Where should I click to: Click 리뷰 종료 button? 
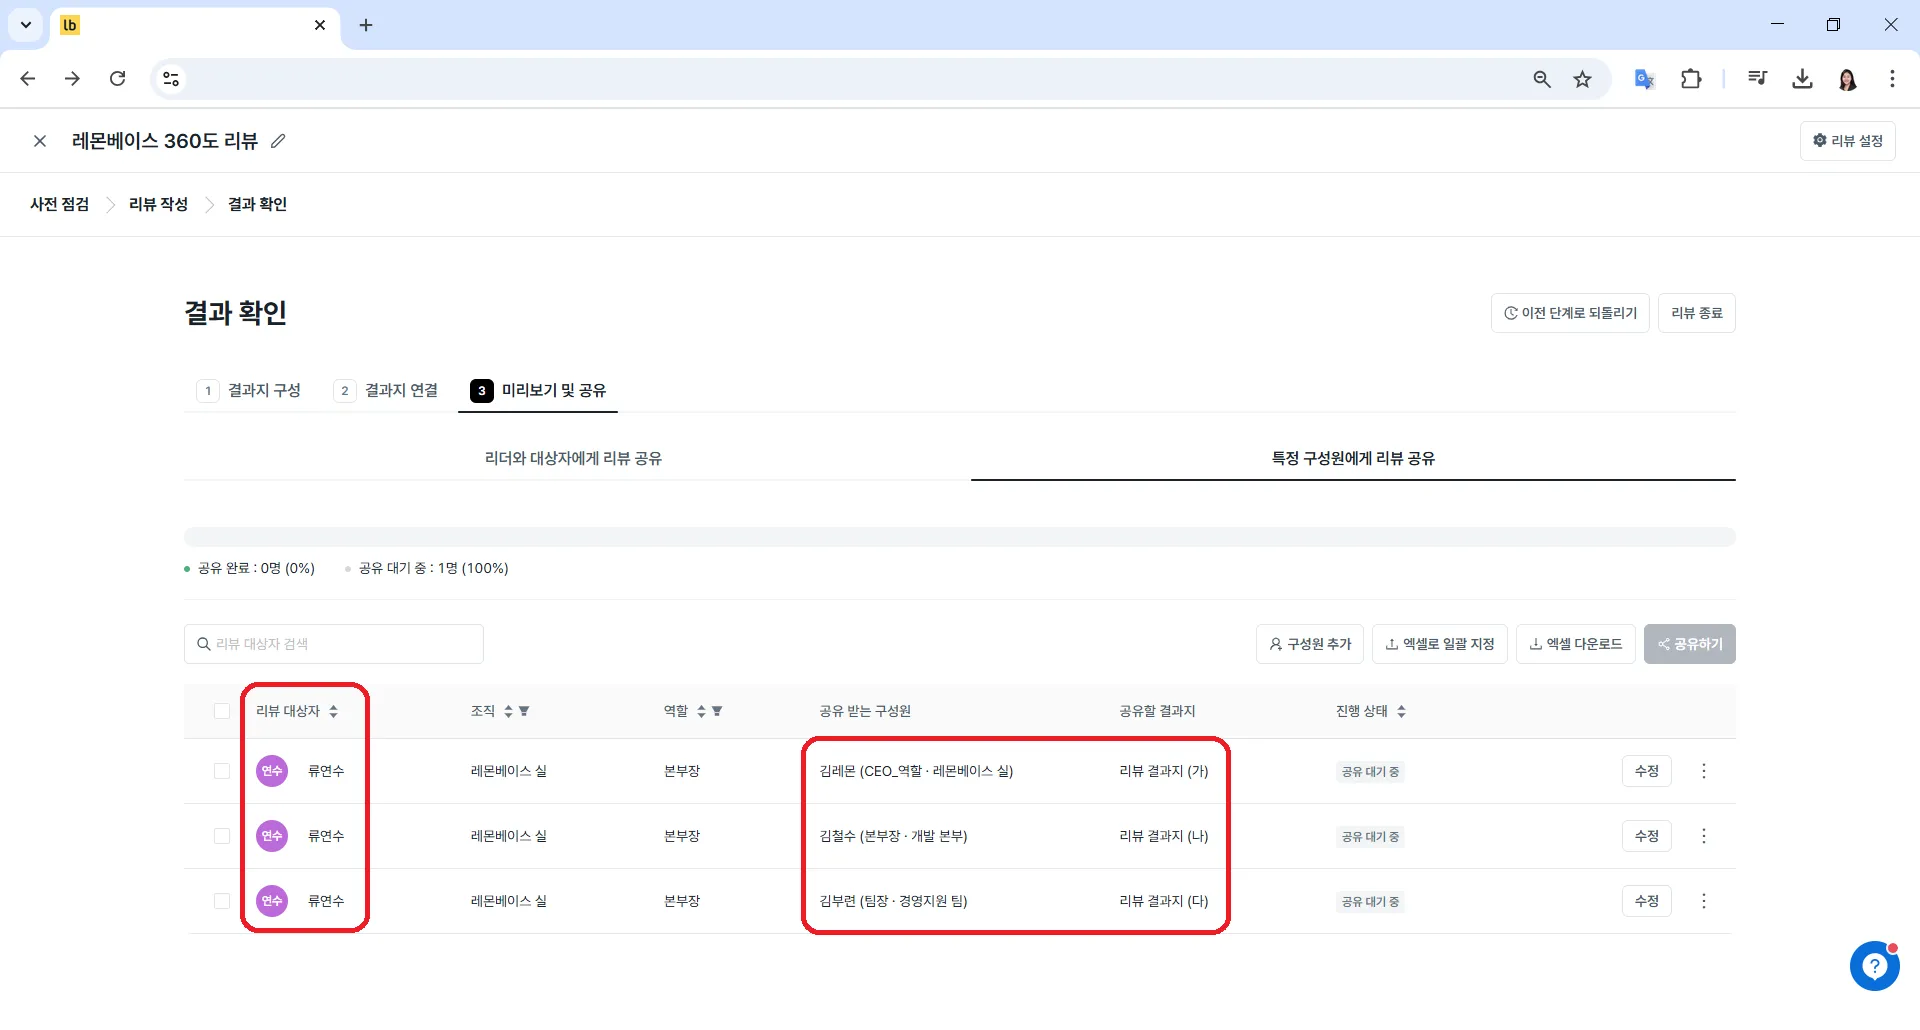pos(1696,313)
